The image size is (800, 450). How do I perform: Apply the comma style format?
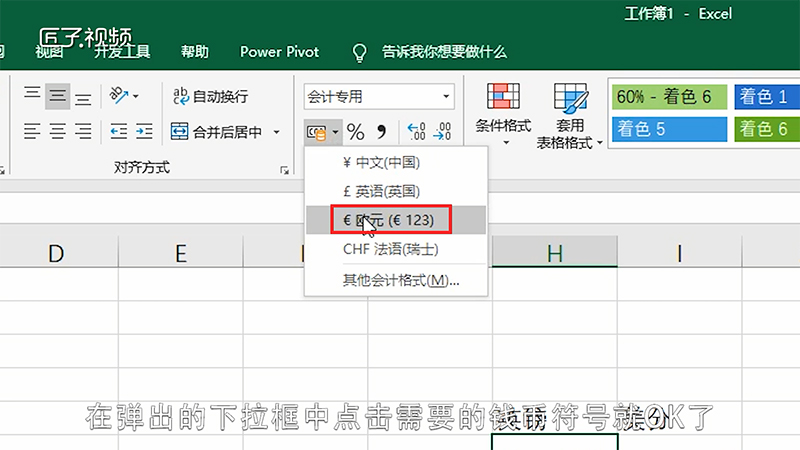click(381, 131)
